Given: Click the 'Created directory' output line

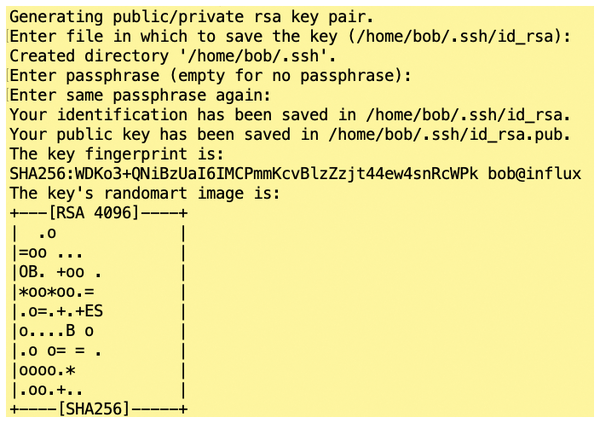Looking at the screenshot, I should click(173, 56).
